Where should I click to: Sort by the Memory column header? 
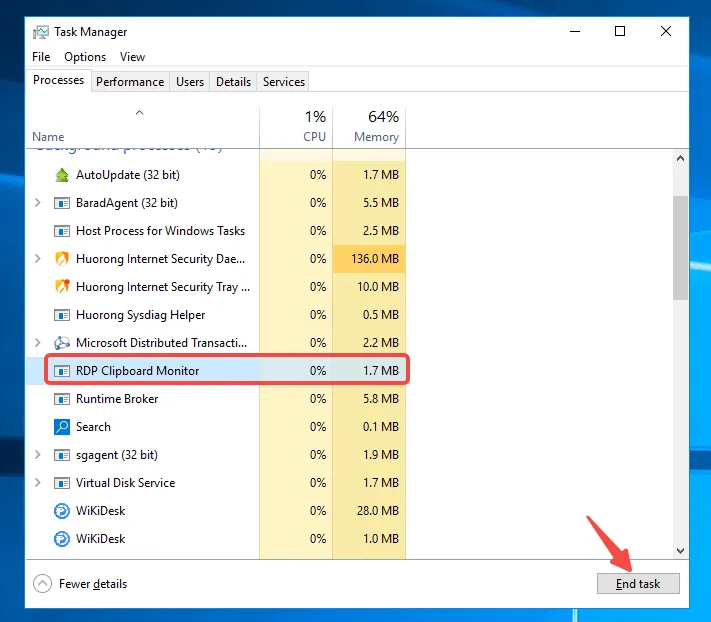point(369,127)
